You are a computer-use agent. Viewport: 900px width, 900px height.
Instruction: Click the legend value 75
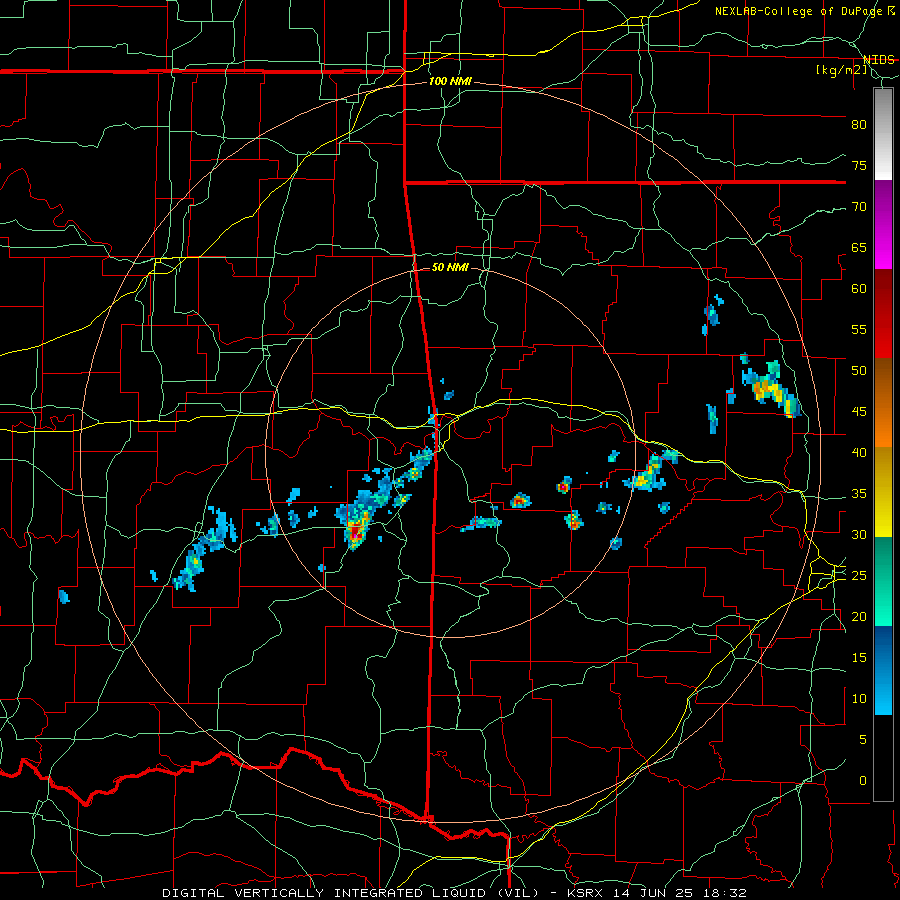click(859, 166)
